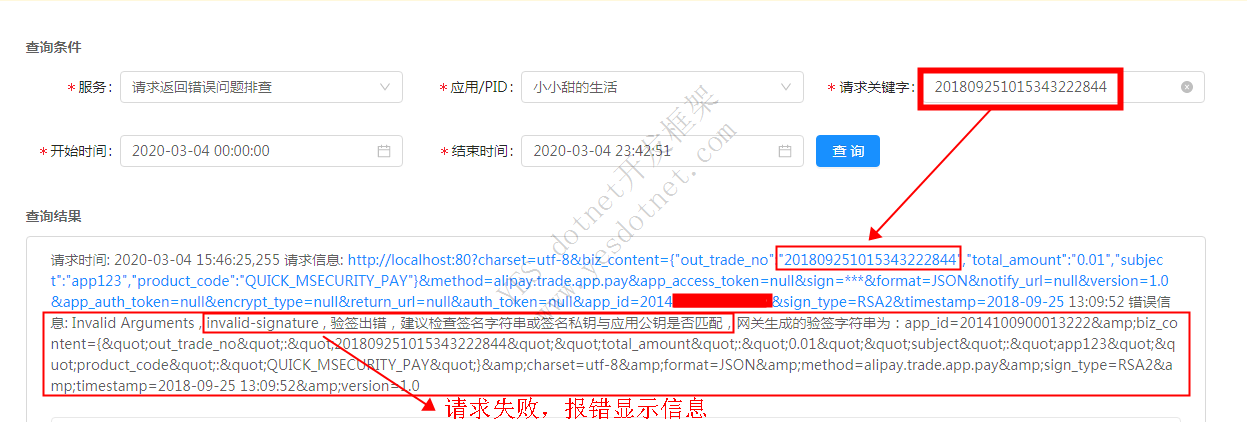Click the 请求关键字 field label

(x=871, y=87)
